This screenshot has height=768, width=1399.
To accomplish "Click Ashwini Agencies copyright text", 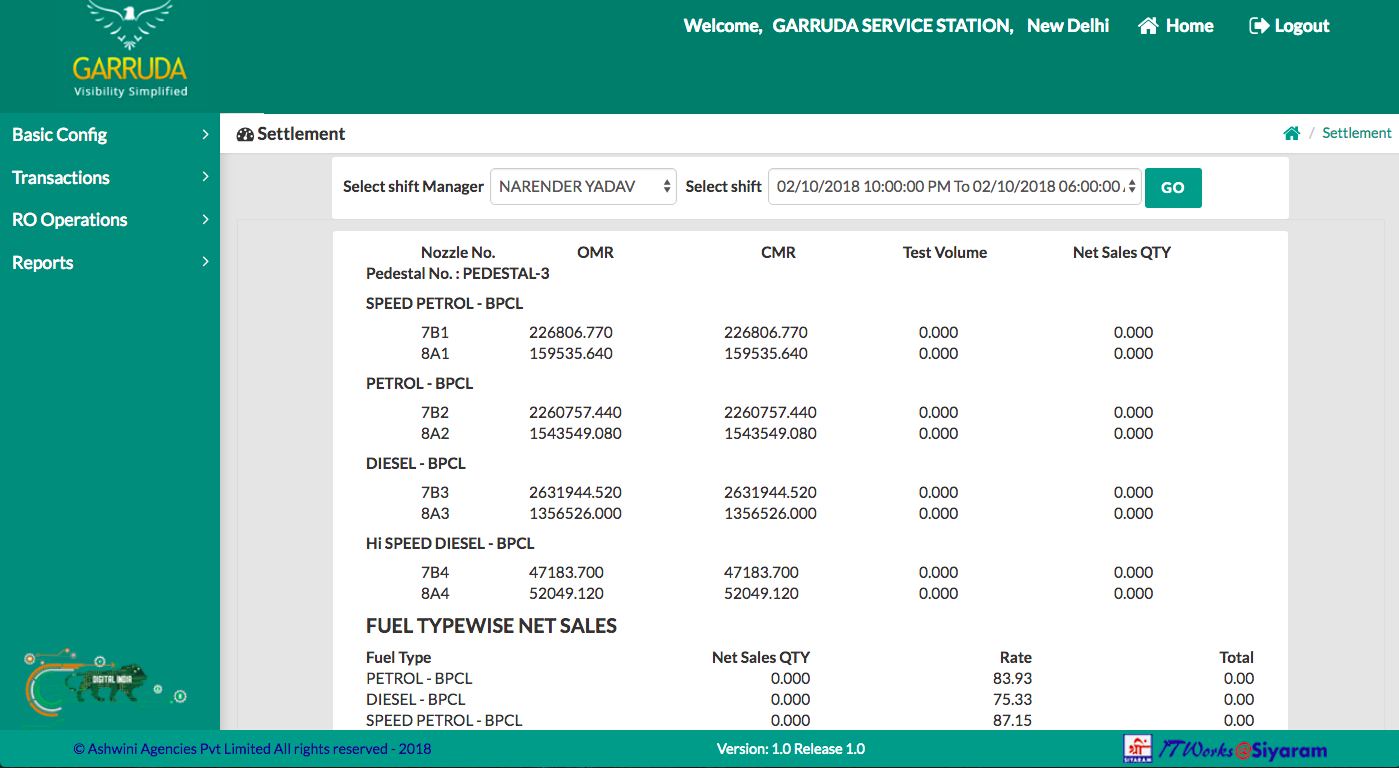I will pos(252,748).
